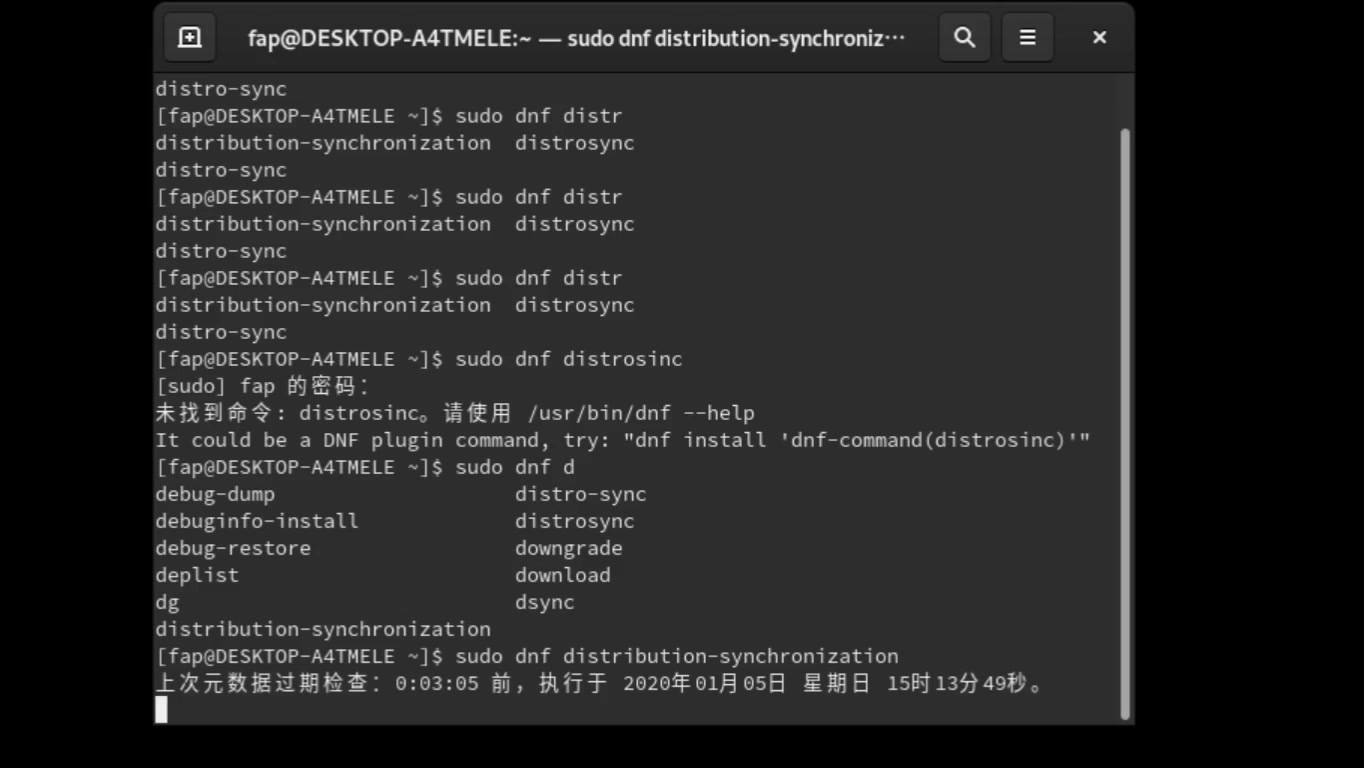Click the 'deplist' completion entry
The height and width of the screenshot is (768, 1364).
tap(196, 574)
